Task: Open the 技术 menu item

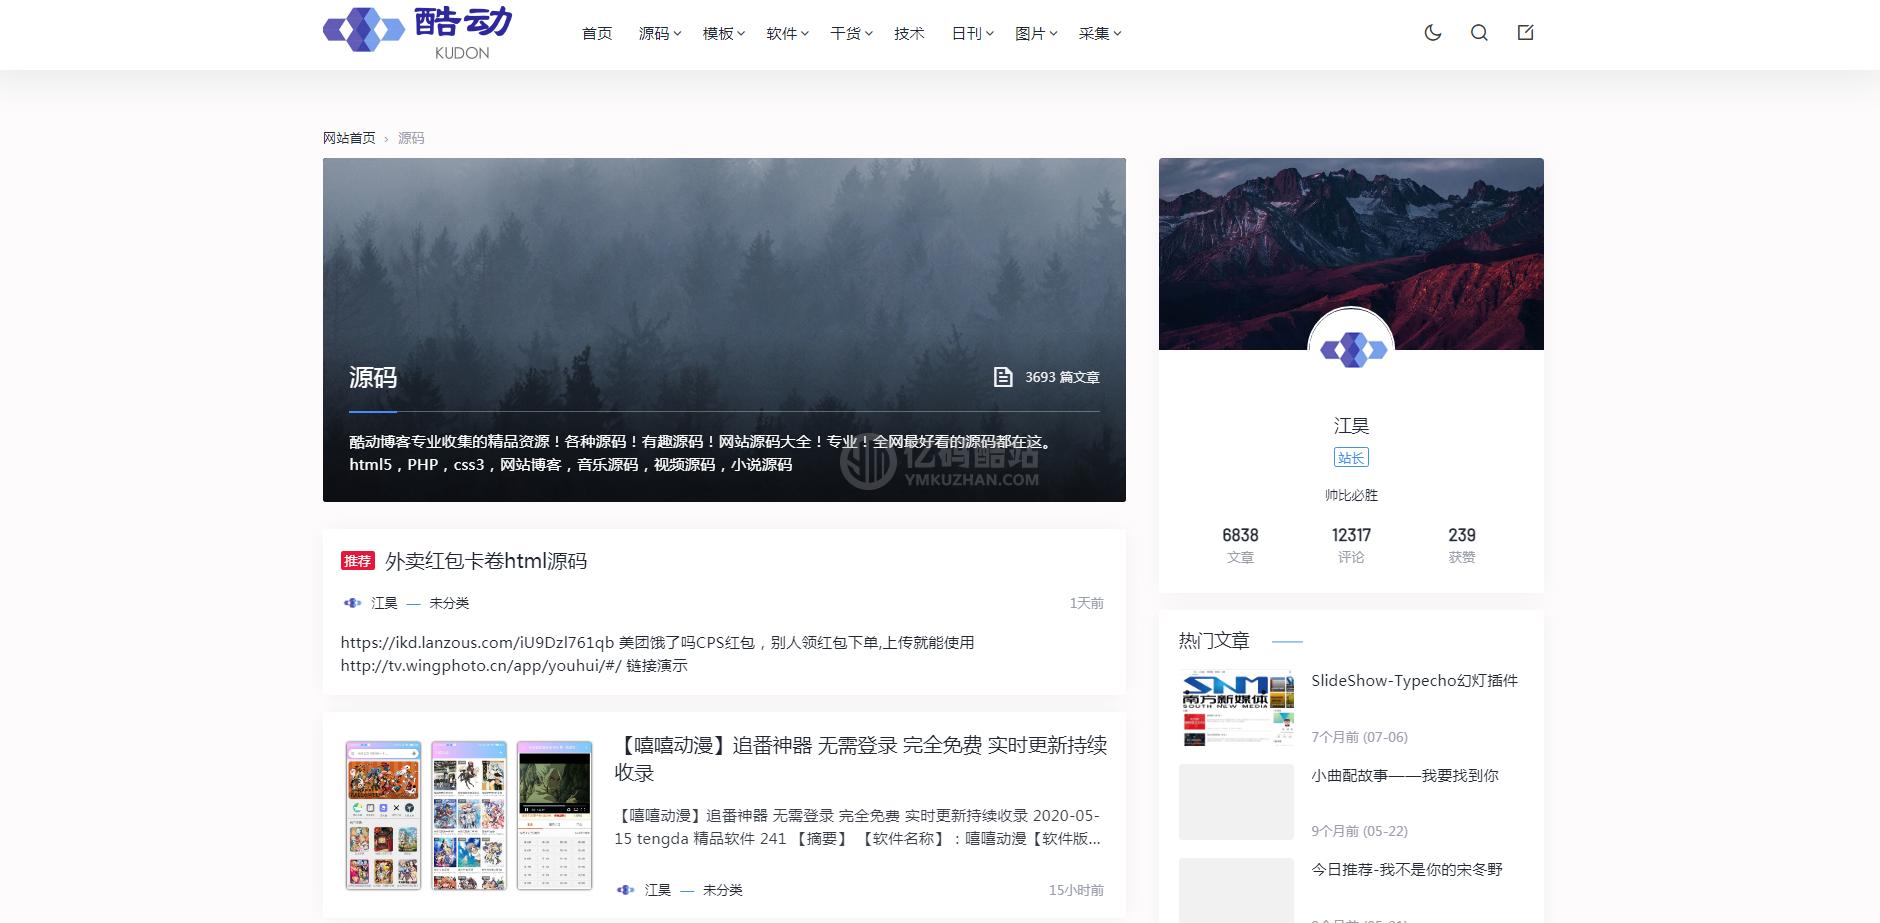Action: (909, 34)
